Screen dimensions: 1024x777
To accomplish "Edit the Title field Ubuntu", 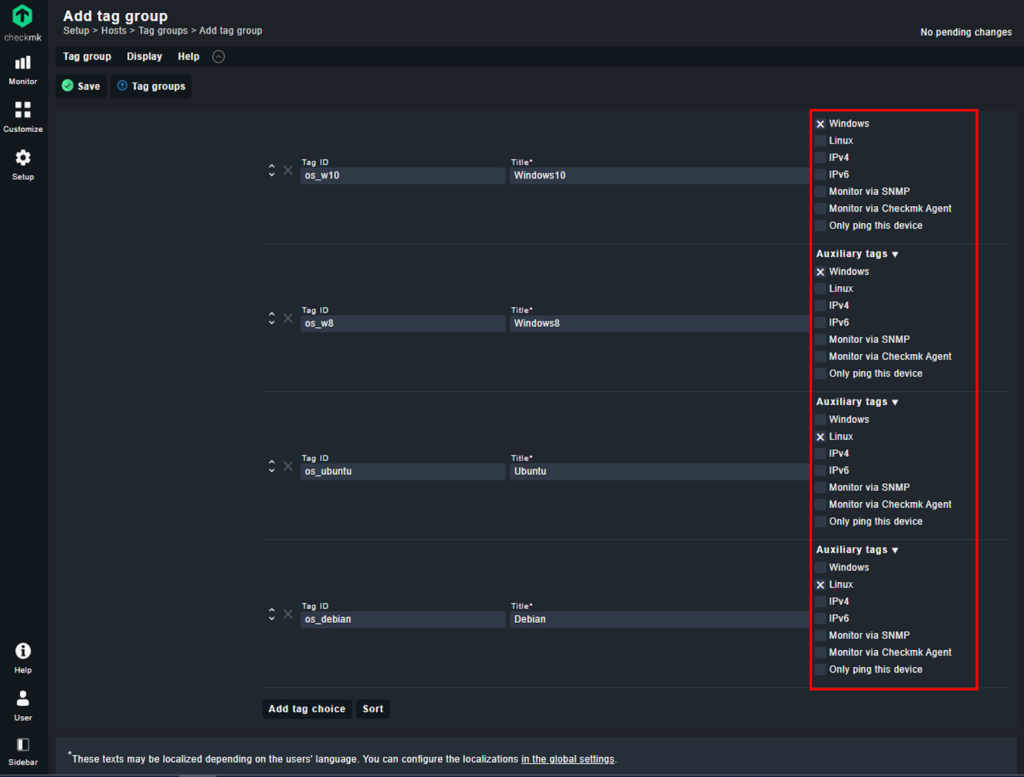I will [660, 471].
